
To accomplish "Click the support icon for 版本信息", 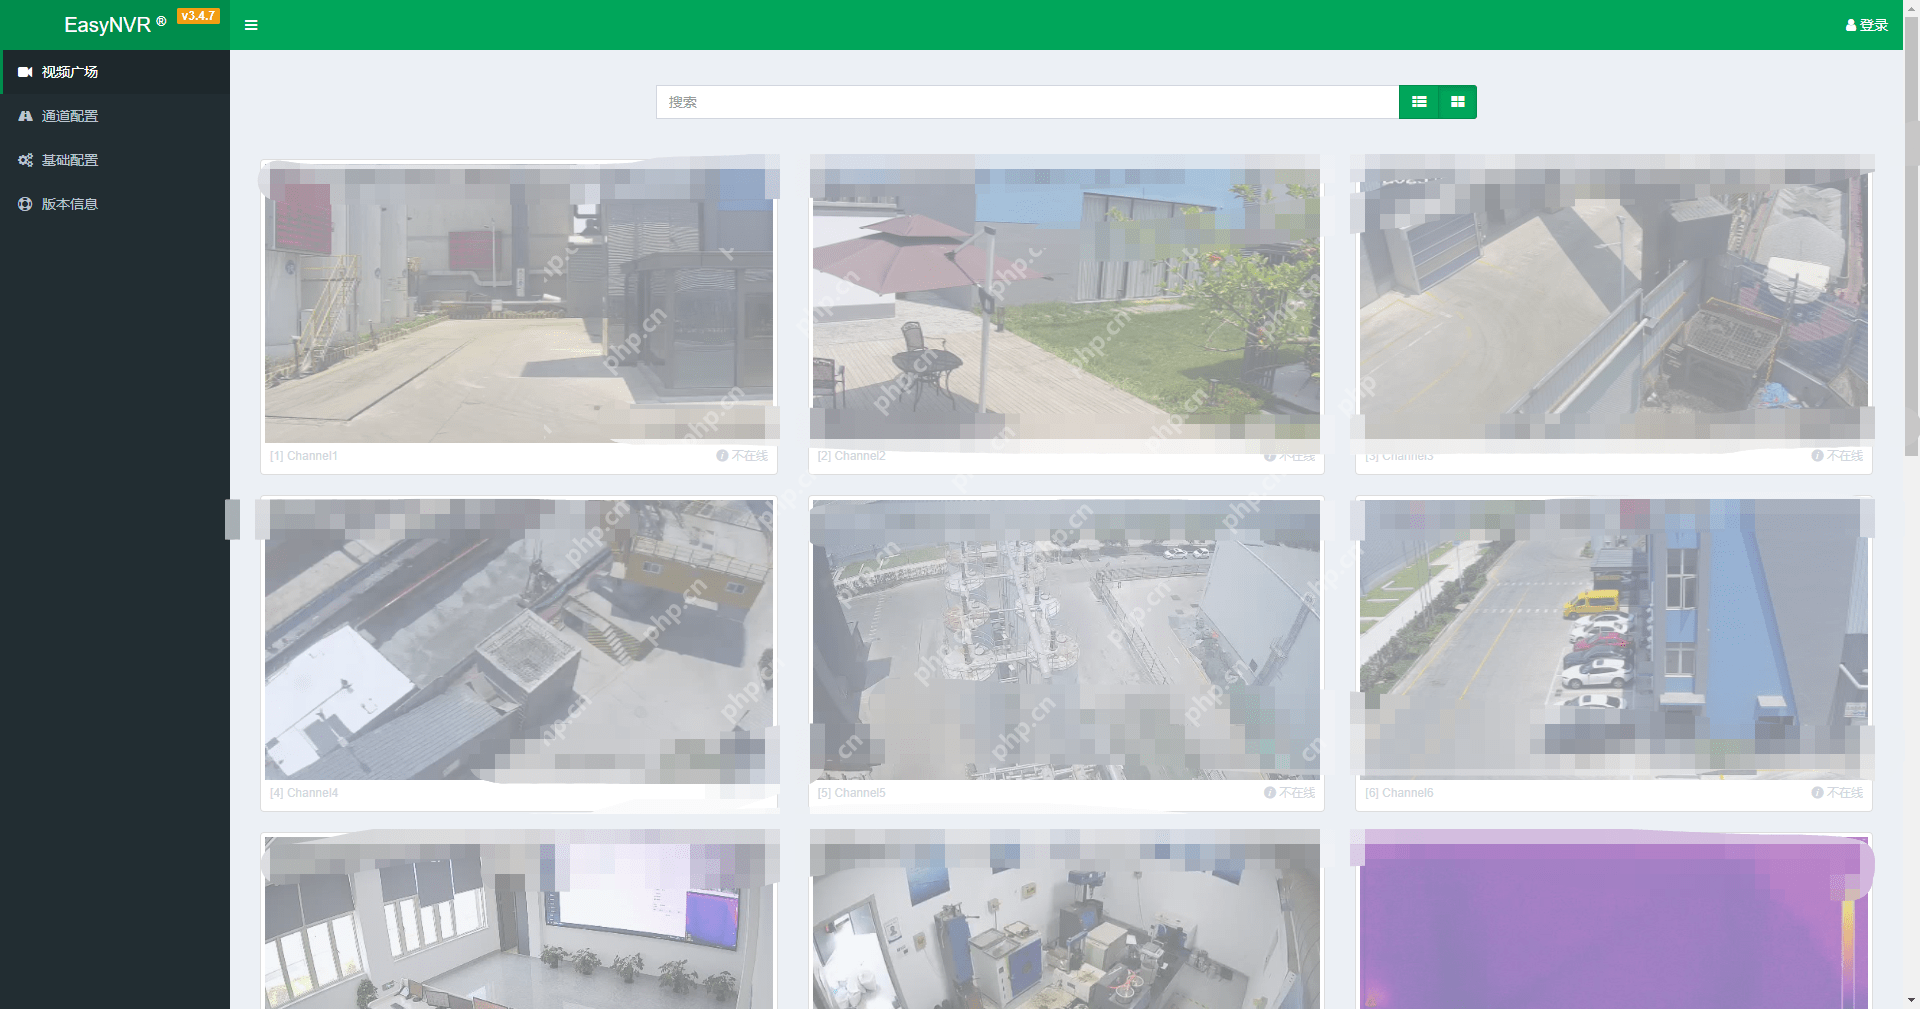I will point(25,204).
